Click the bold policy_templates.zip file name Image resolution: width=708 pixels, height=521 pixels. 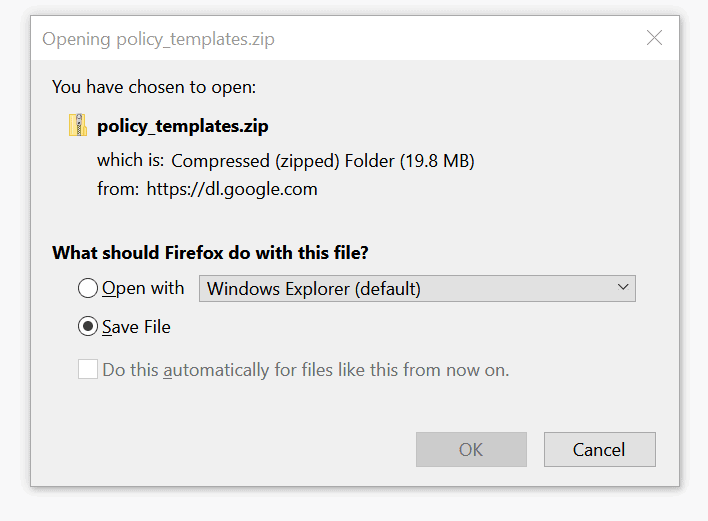tap(183, 126)
